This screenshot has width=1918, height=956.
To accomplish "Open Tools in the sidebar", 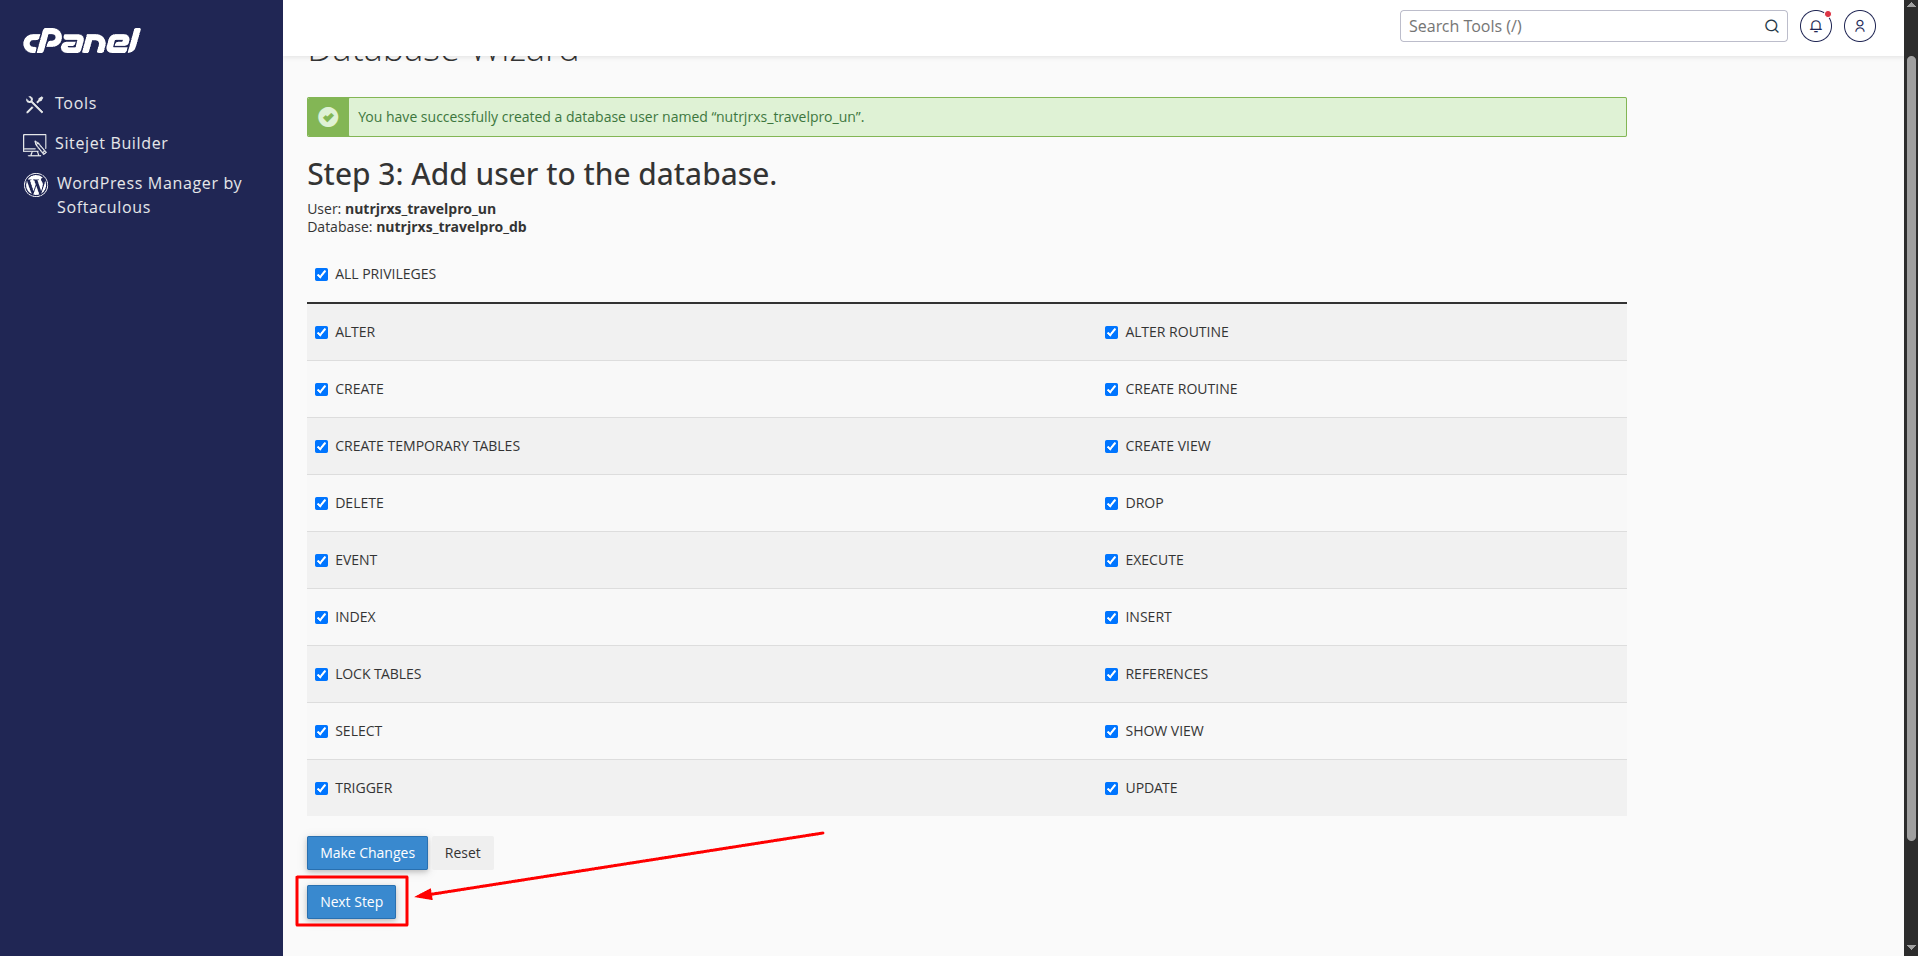I will coord(76,103).
